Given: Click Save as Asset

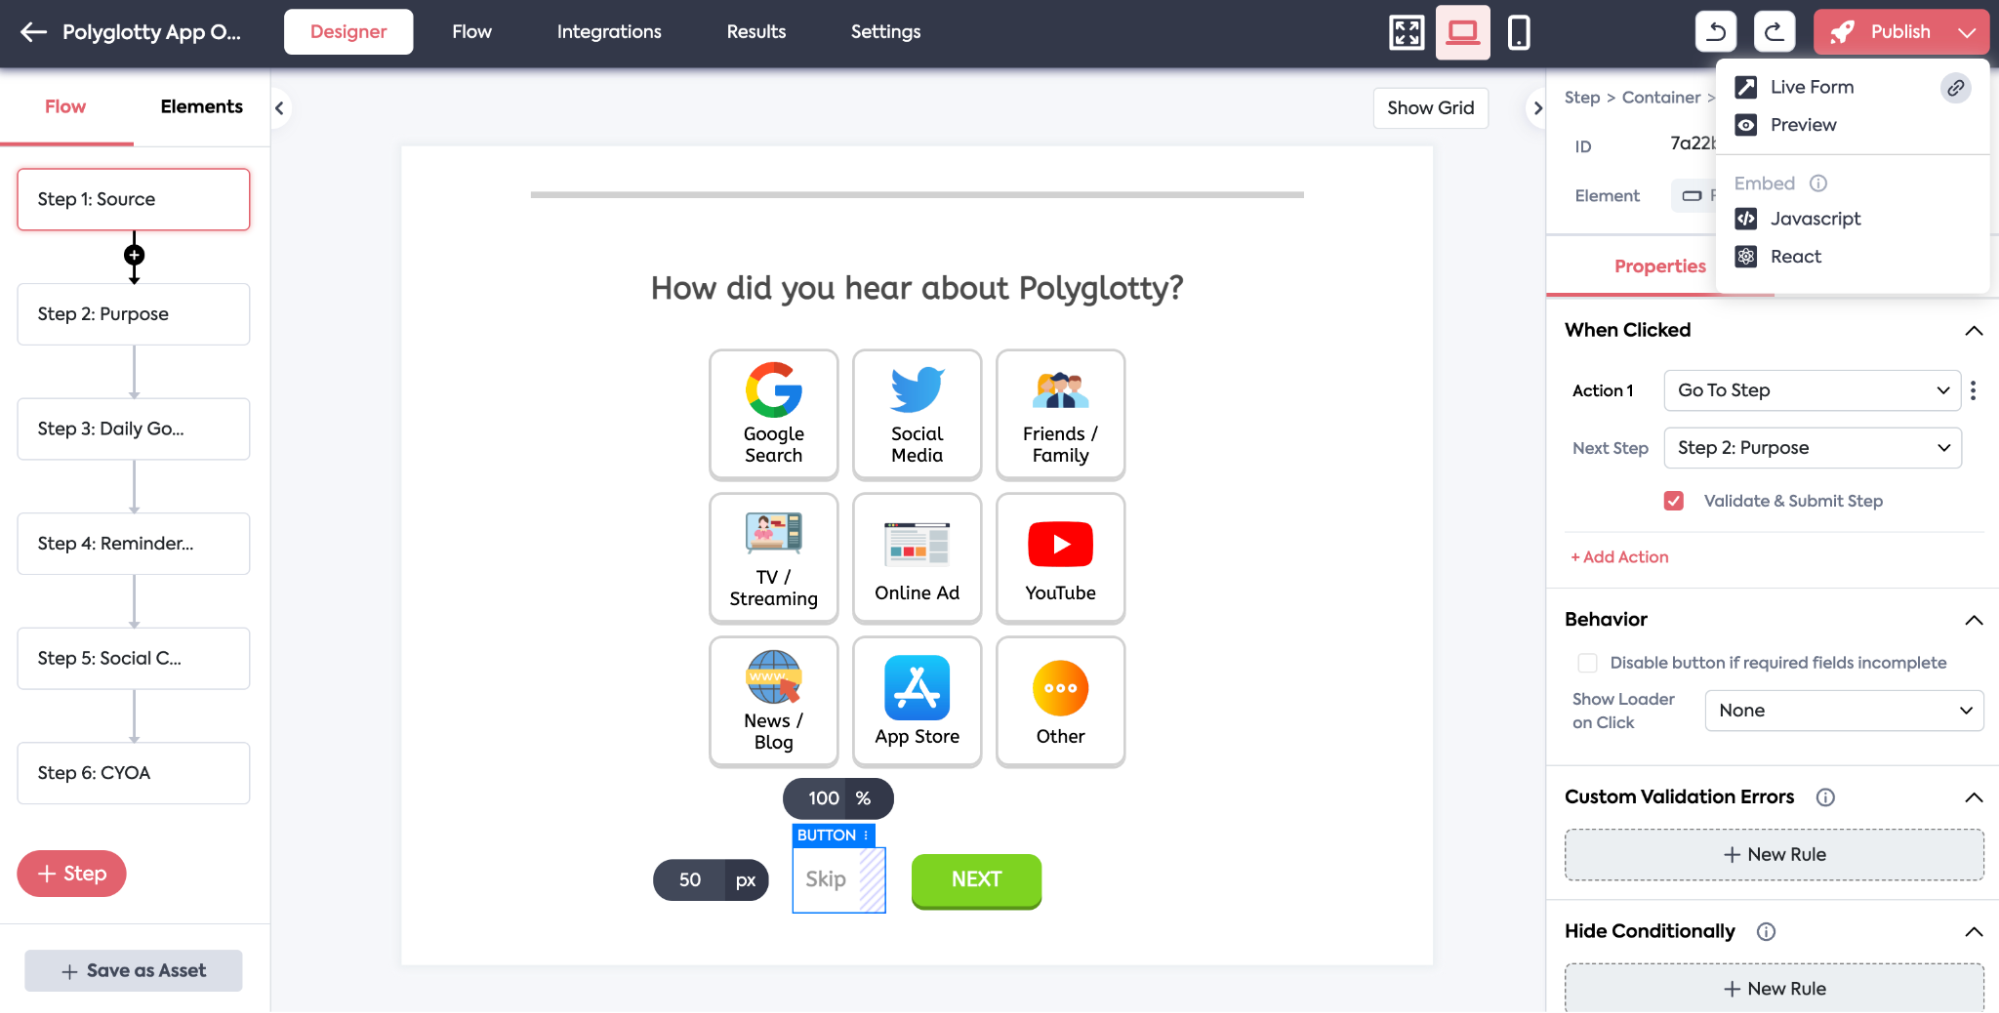Looking at the screenshot, I should click(132, 970).
